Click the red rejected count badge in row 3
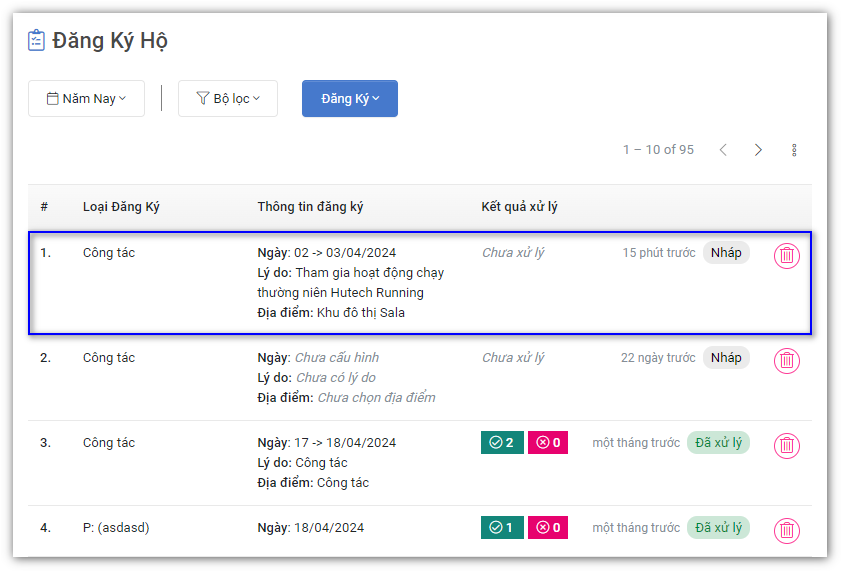This screenshot has height=571, width=841. [548, 443]
